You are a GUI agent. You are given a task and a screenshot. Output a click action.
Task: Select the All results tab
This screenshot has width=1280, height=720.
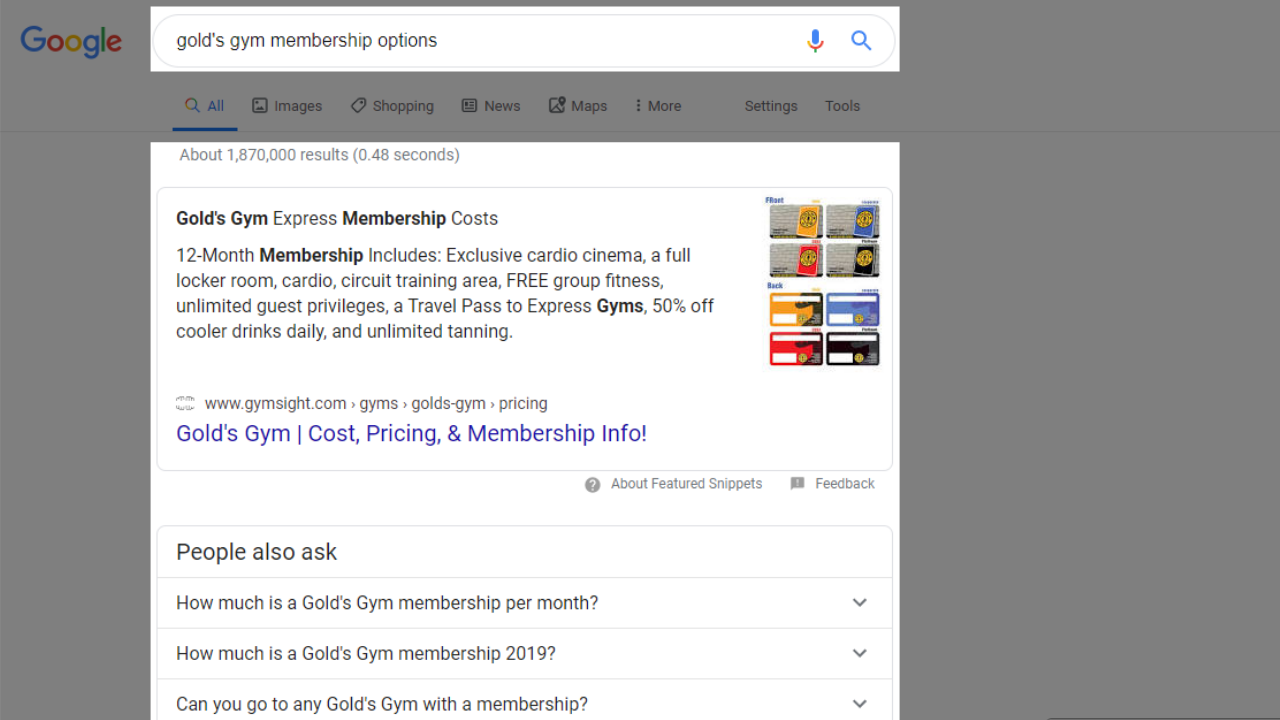point(205,106)
